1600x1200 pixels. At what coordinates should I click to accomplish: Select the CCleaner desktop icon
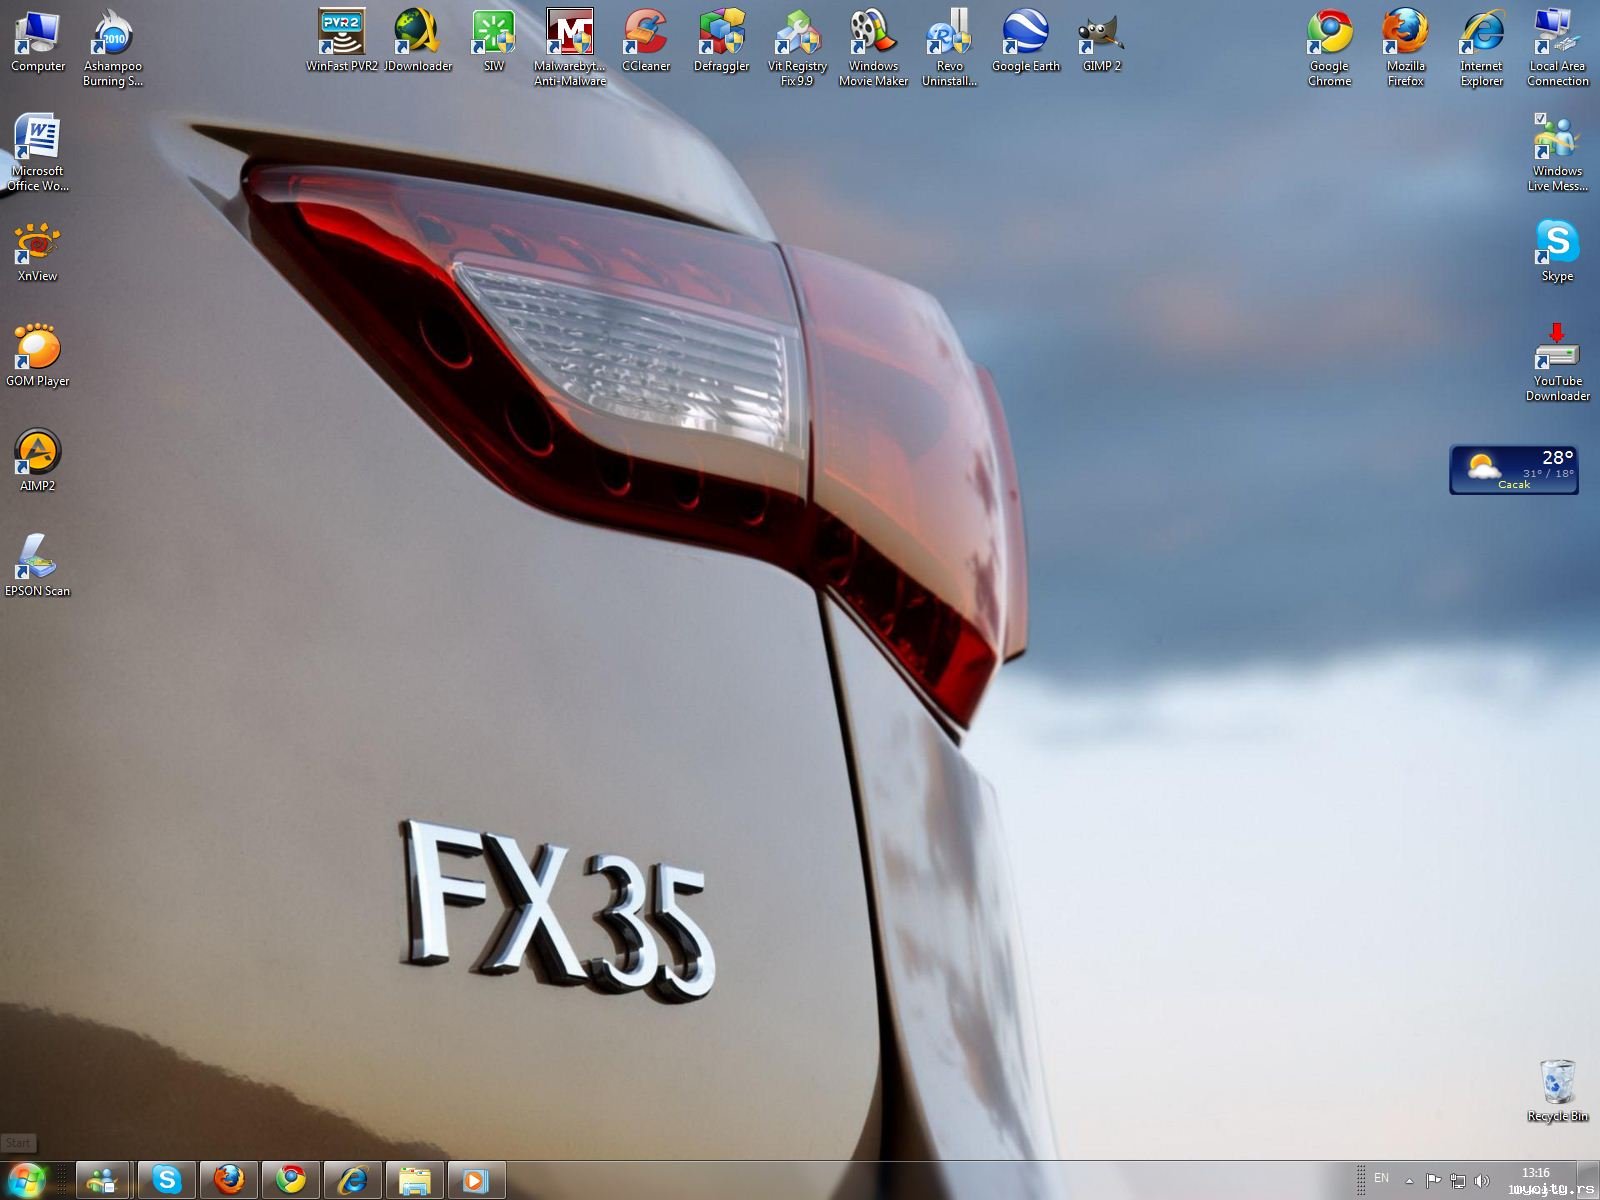tap(646, 41)
